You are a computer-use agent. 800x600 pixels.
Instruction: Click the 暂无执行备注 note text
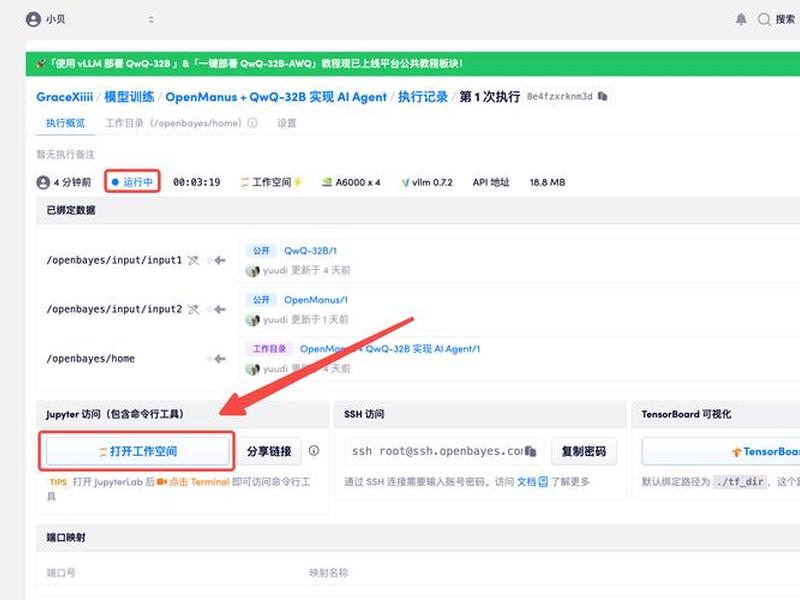coord(65,154)
